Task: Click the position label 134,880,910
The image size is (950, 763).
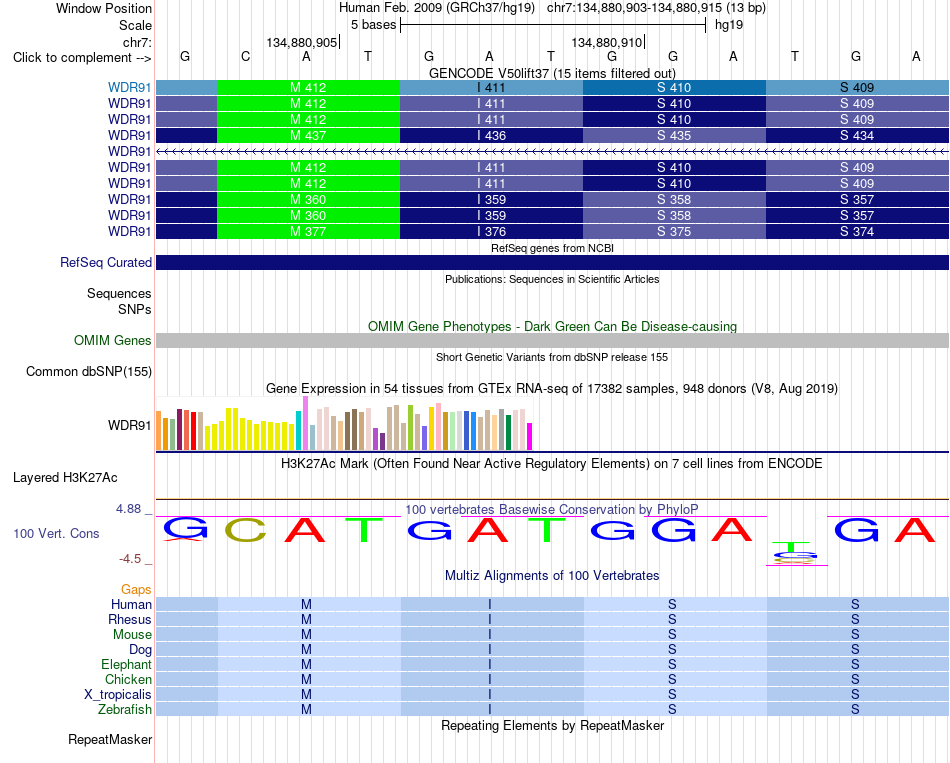Action: [x=606, y=42]
